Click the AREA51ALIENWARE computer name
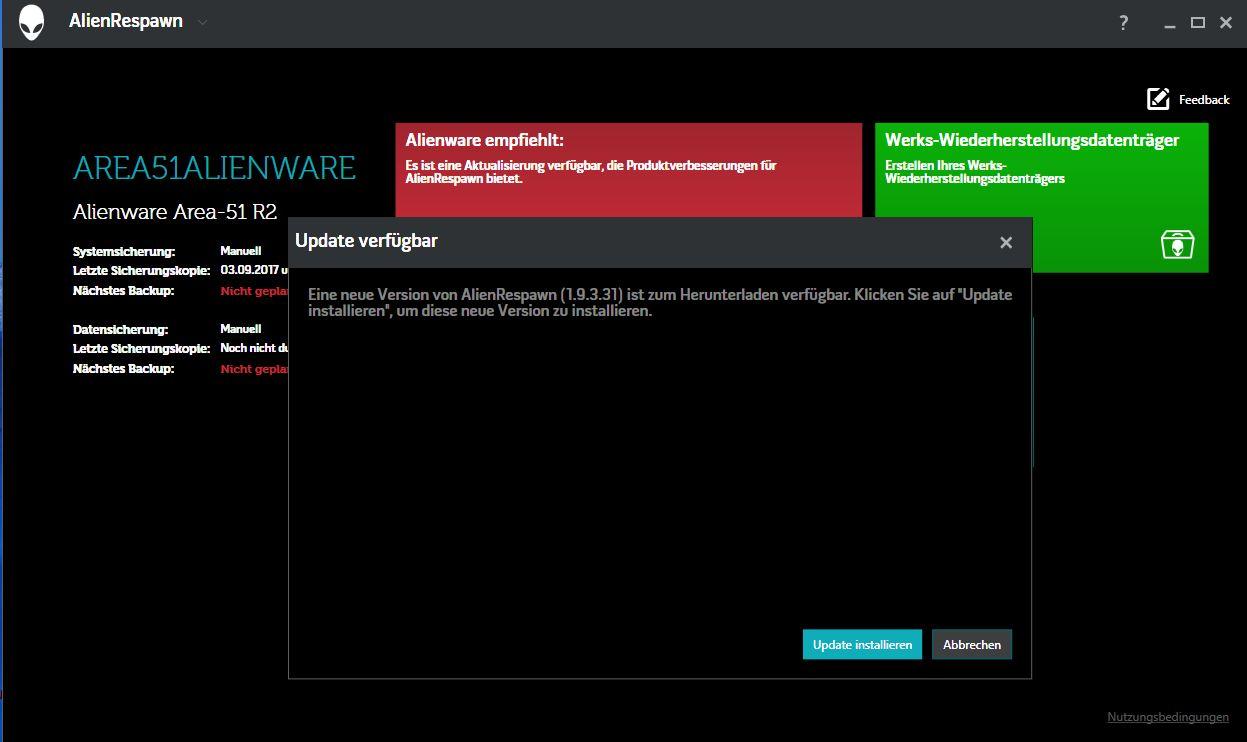This screenshot has height=742, width=1247. [x=214, y=168]
